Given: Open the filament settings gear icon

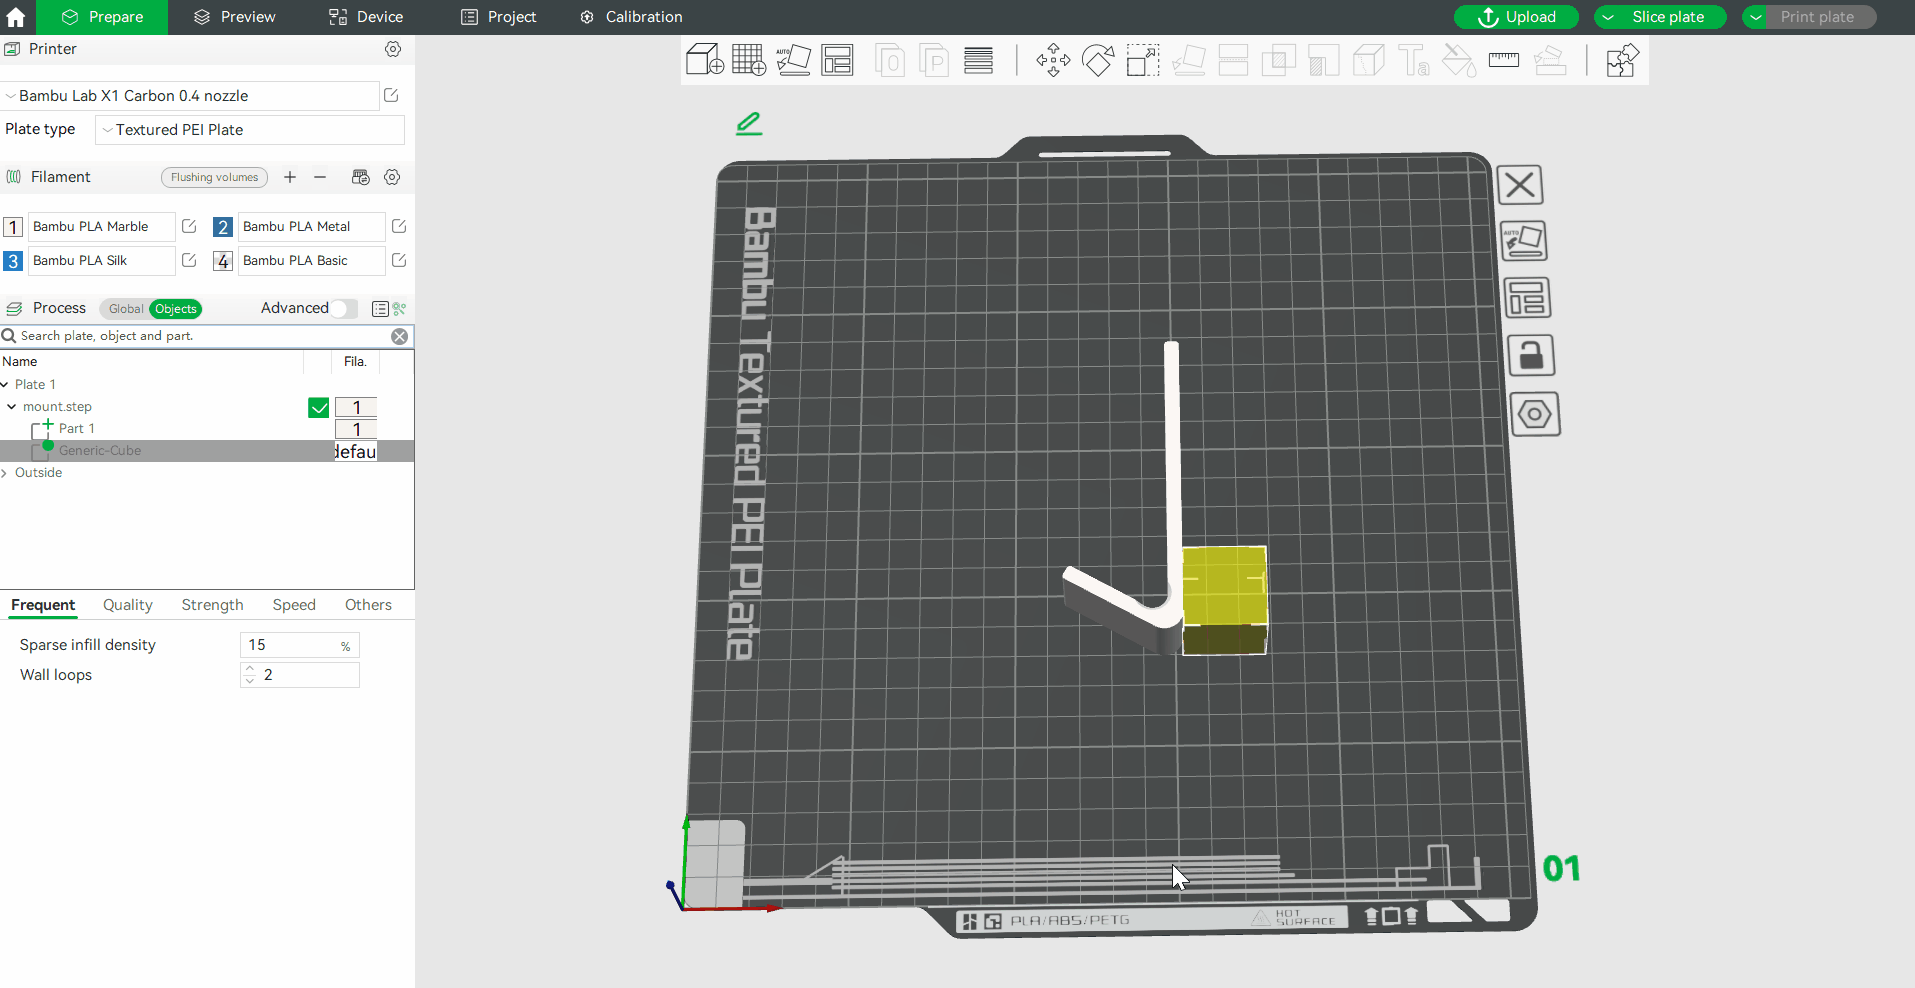Looking at the screenshot, I should (392, 177).
